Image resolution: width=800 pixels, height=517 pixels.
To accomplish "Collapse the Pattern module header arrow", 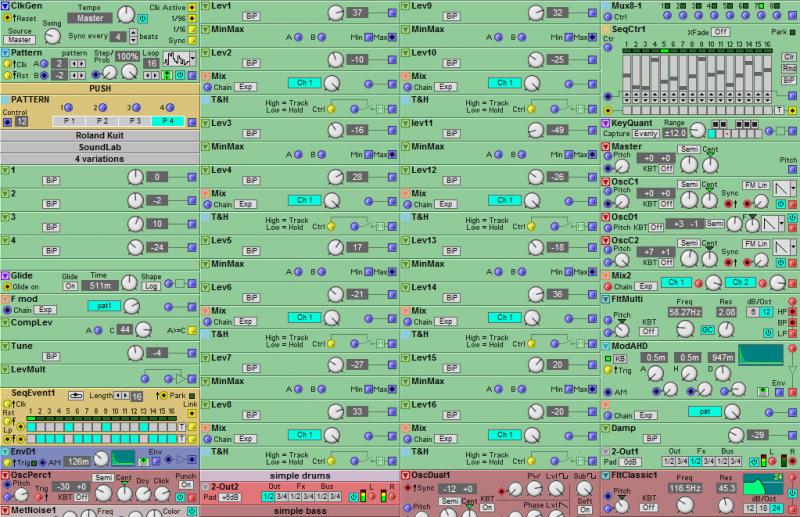I will [5, 53].
